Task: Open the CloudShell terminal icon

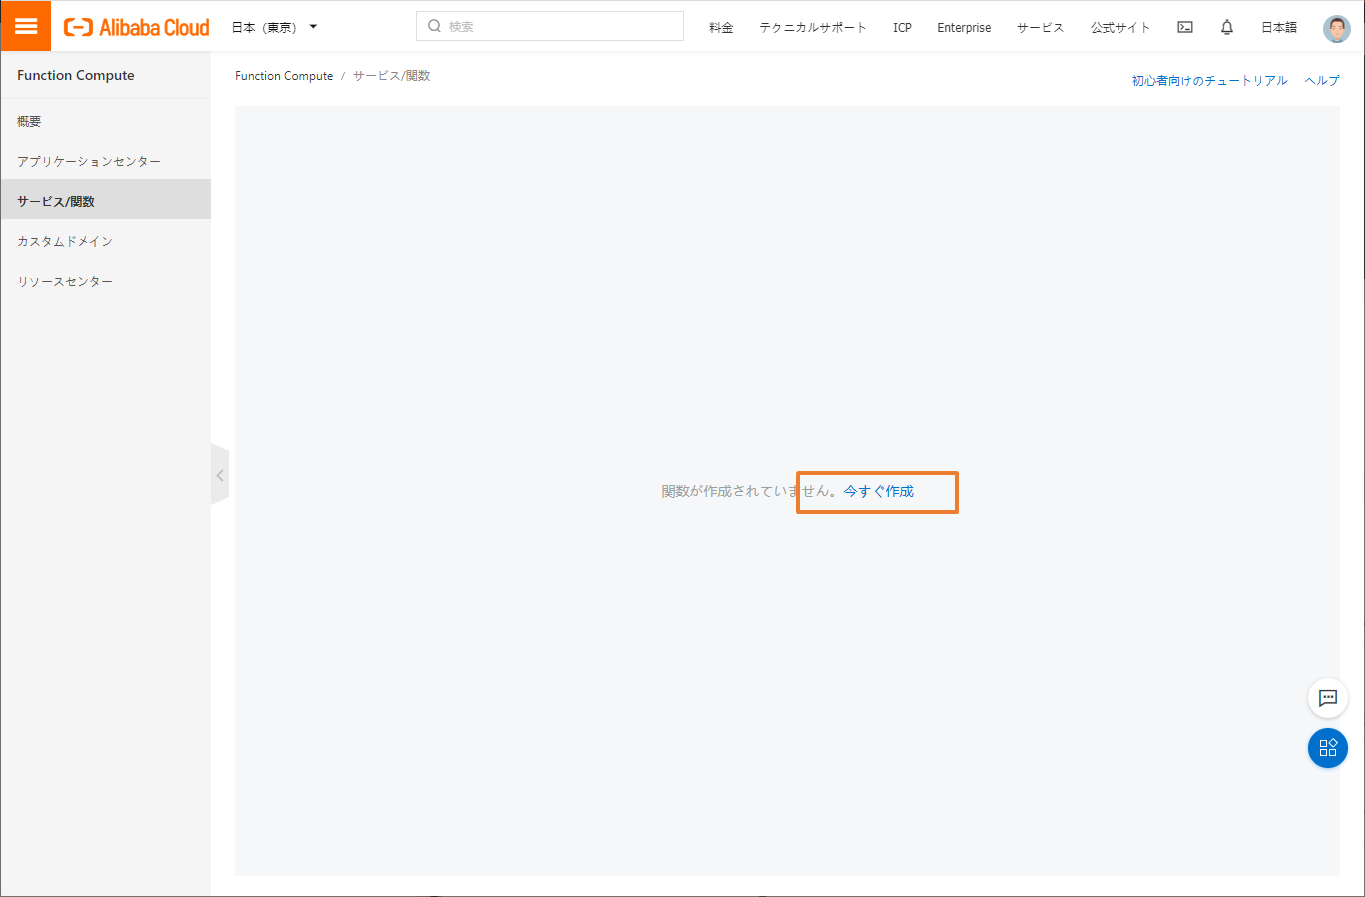Action: 1184,27
